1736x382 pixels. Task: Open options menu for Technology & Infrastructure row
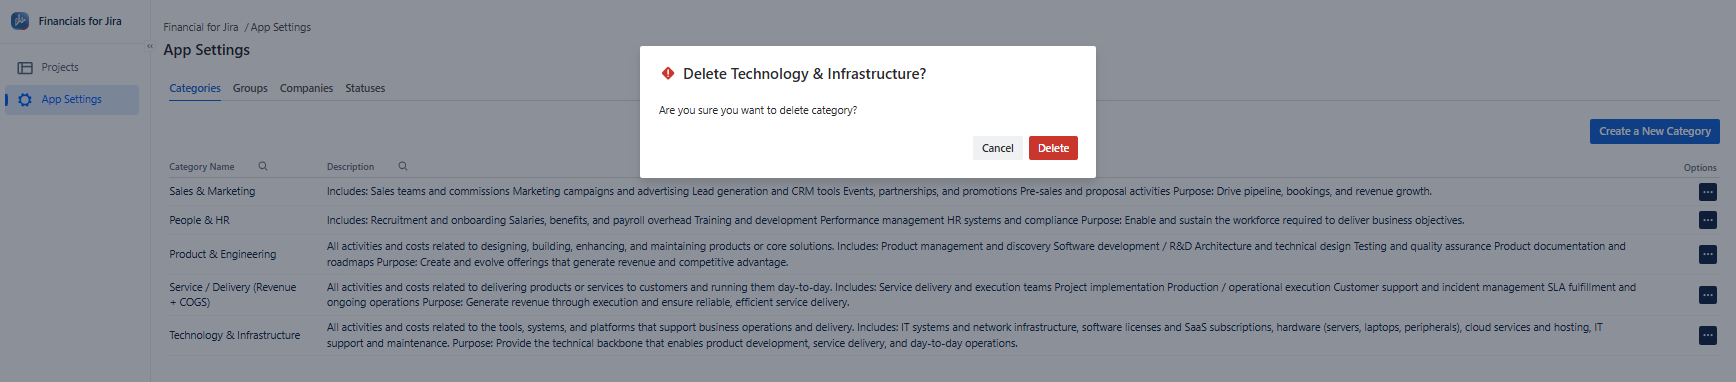tap(1707, 336)
